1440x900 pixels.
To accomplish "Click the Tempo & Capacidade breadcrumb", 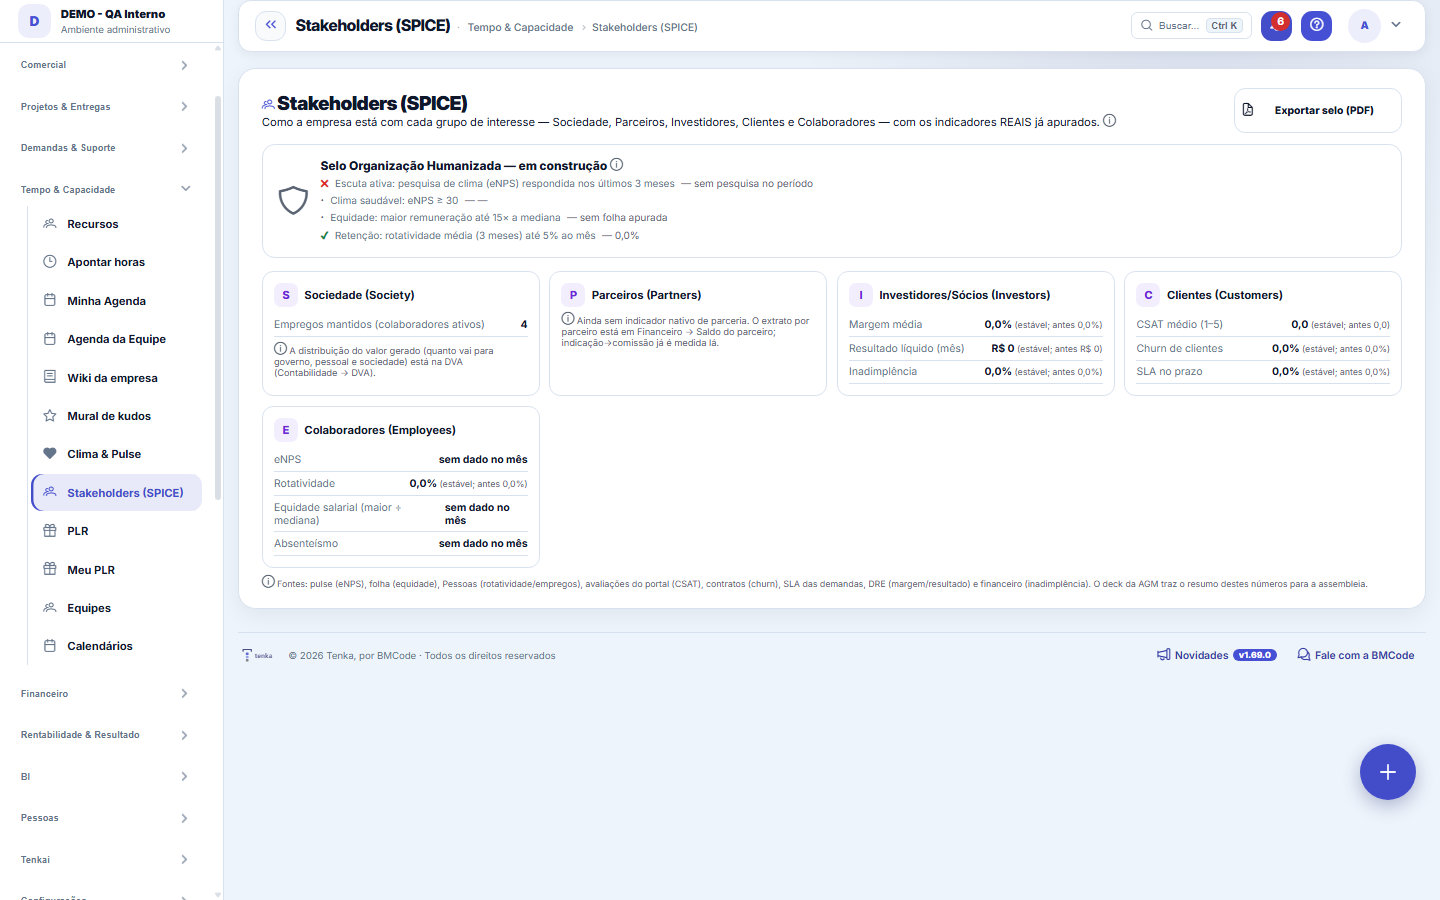I will coord(520,27).
